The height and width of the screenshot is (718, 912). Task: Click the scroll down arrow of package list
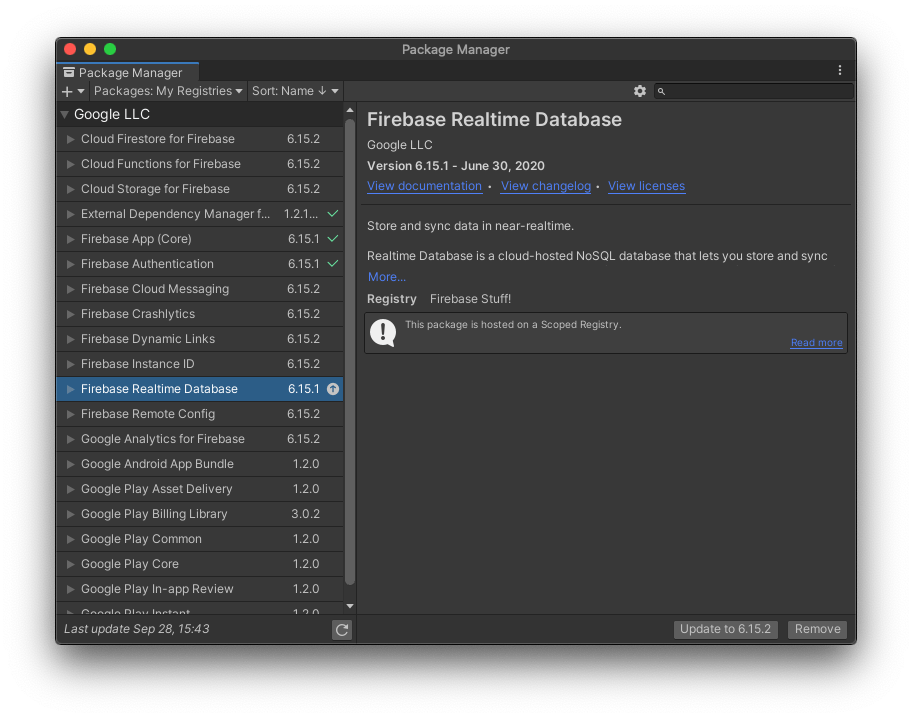pos(350,606)
